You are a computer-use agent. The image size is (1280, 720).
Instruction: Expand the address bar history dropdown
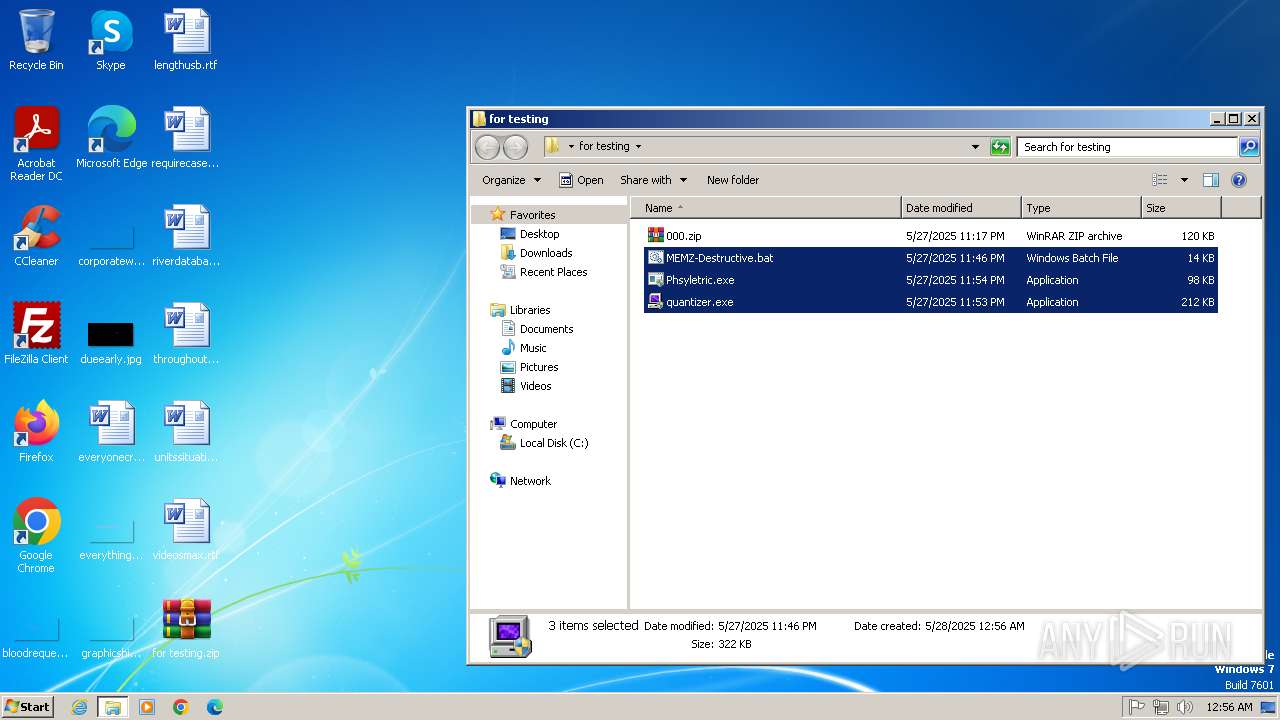click(x=976, y=147)
